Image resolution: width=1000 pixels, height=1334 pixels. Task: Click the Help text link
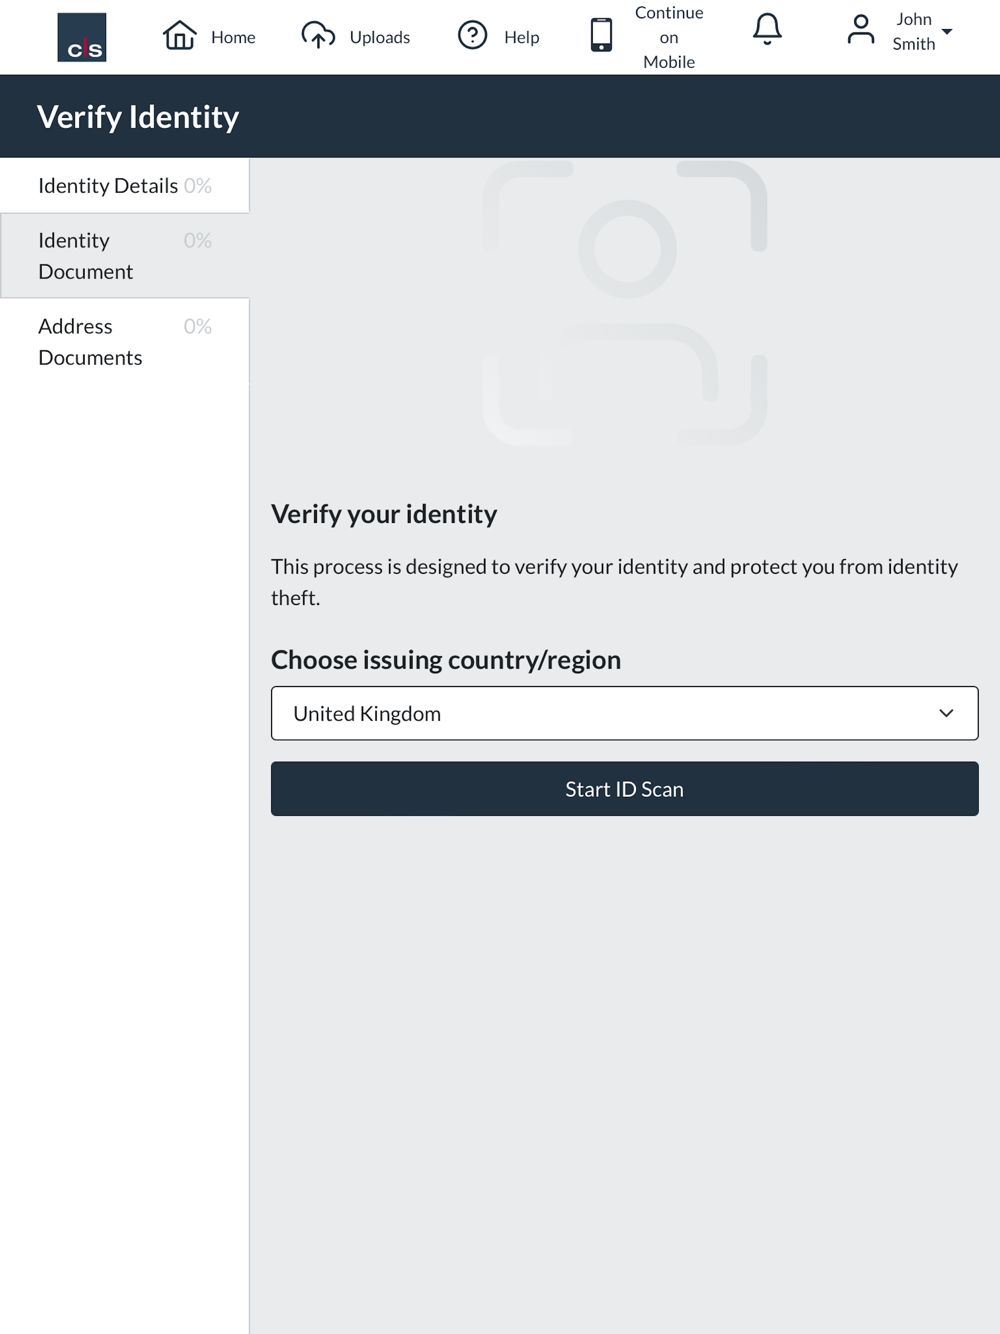521,37
